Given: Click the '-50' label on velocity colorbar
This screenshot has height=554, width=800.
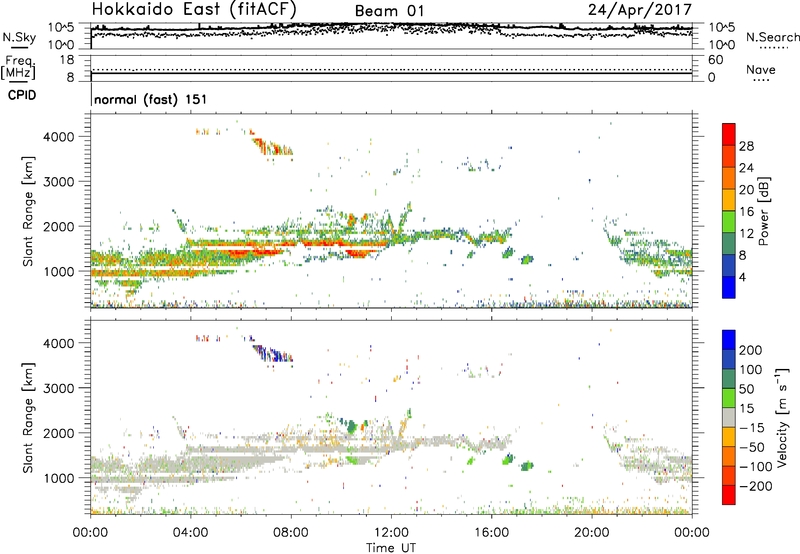Looking at the screenshot, I should tap(752, 447).
